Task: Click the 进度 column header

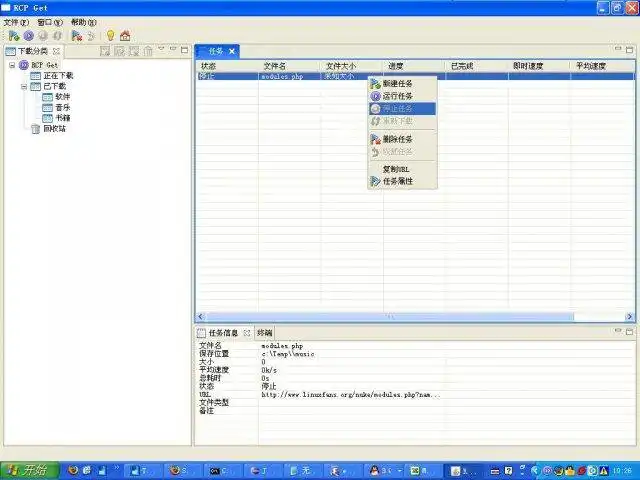Action: pos(414,66)
